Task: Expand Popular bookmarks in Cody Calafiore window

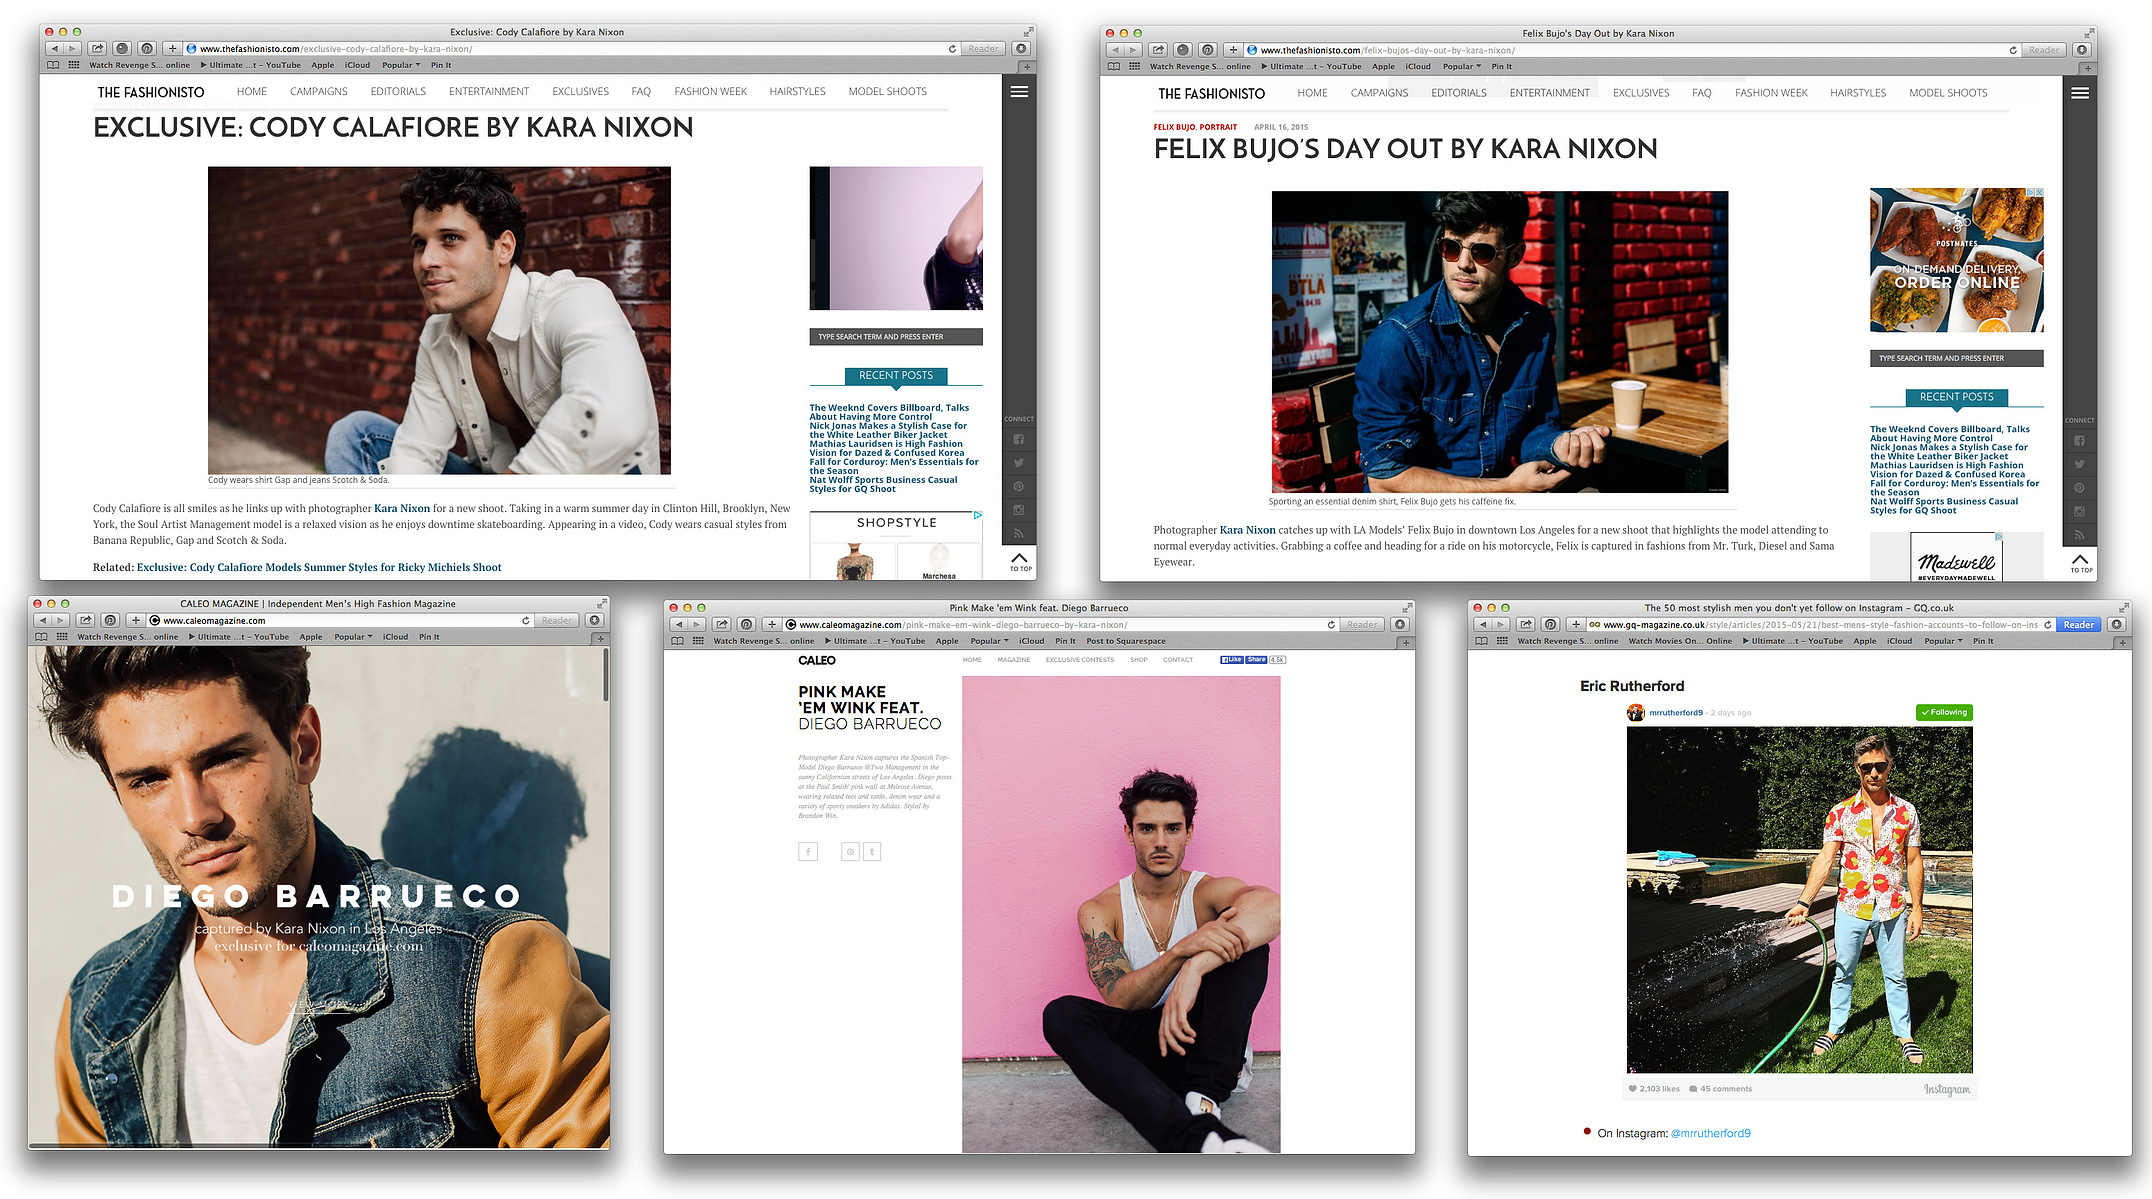Action: [401, 65]
